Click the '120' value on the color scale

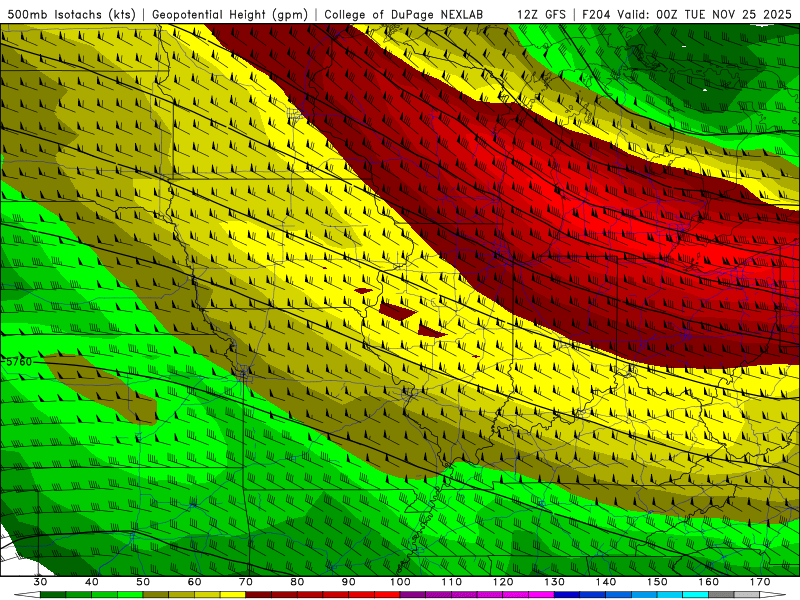[x=503, y=582]
